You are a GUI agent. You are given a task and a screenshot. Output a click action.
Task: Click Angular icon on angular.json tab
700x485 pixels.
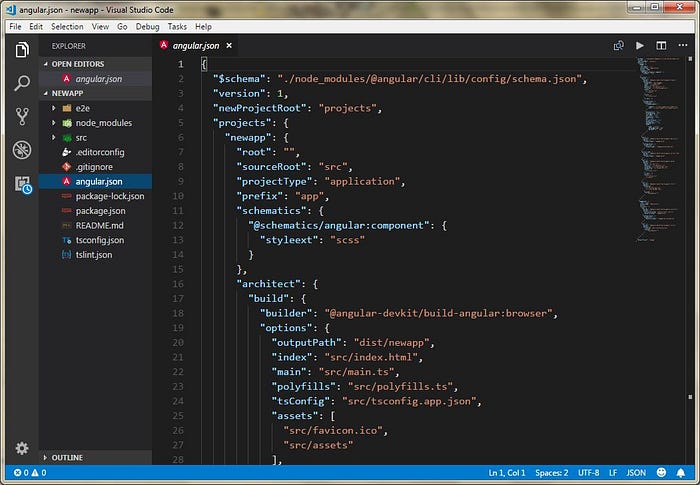tap(164, 45)
